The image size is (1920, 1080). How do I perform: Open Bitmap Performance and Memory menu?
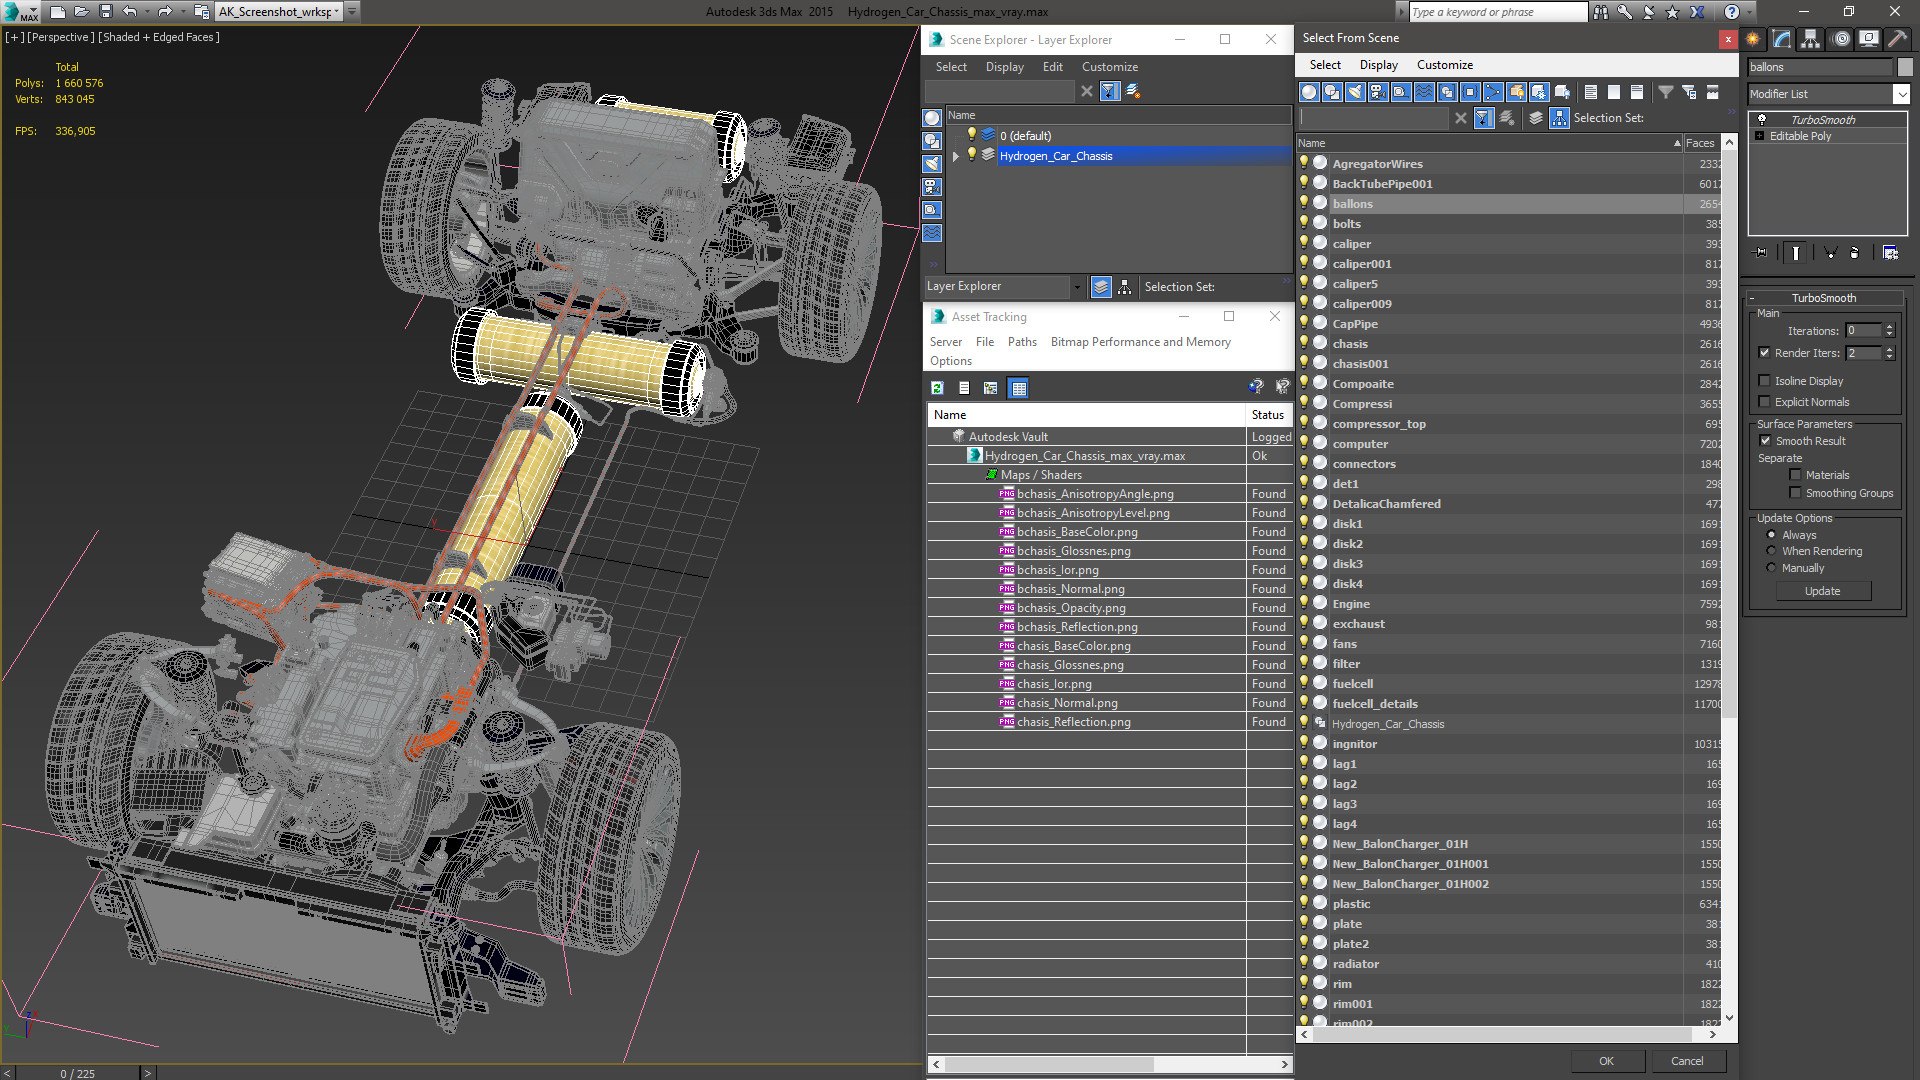pos(1140,342)
